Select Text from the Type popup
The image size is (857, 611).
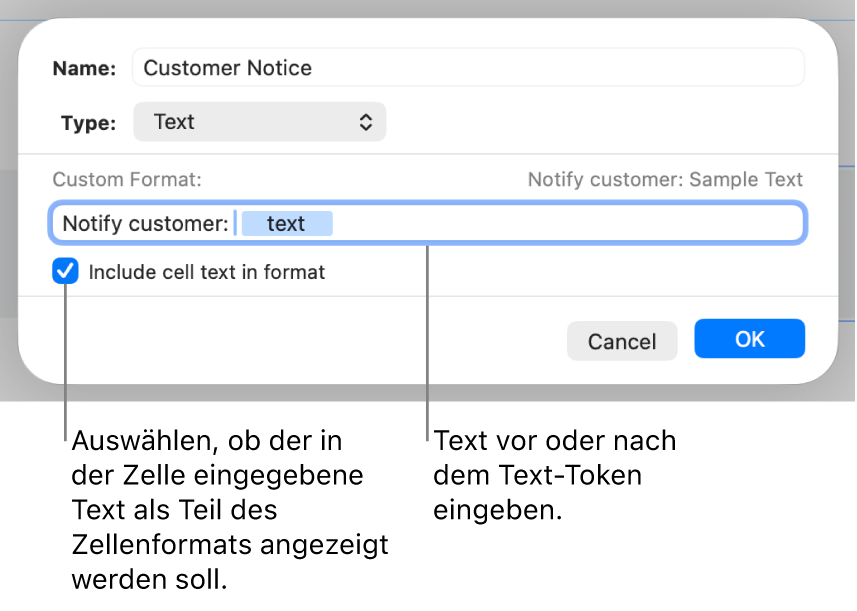tap(260, 121)
